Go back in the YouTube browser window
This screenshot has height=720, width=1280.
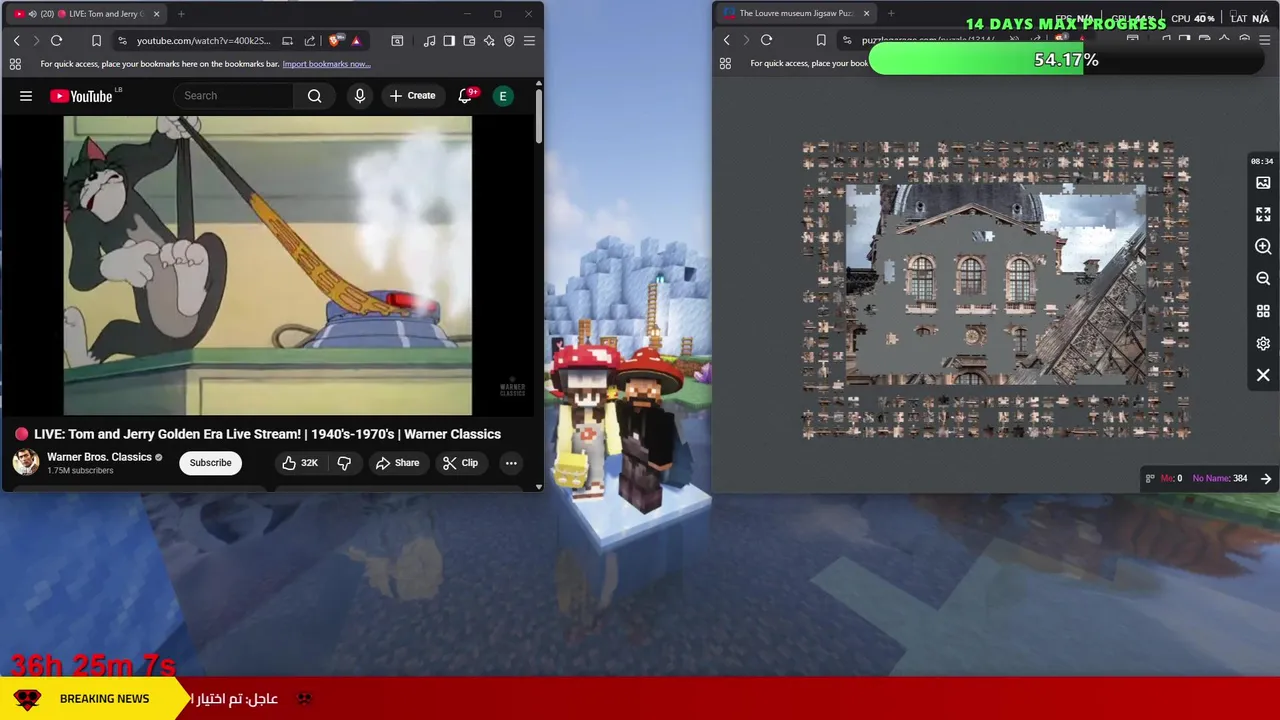[16, 41]
